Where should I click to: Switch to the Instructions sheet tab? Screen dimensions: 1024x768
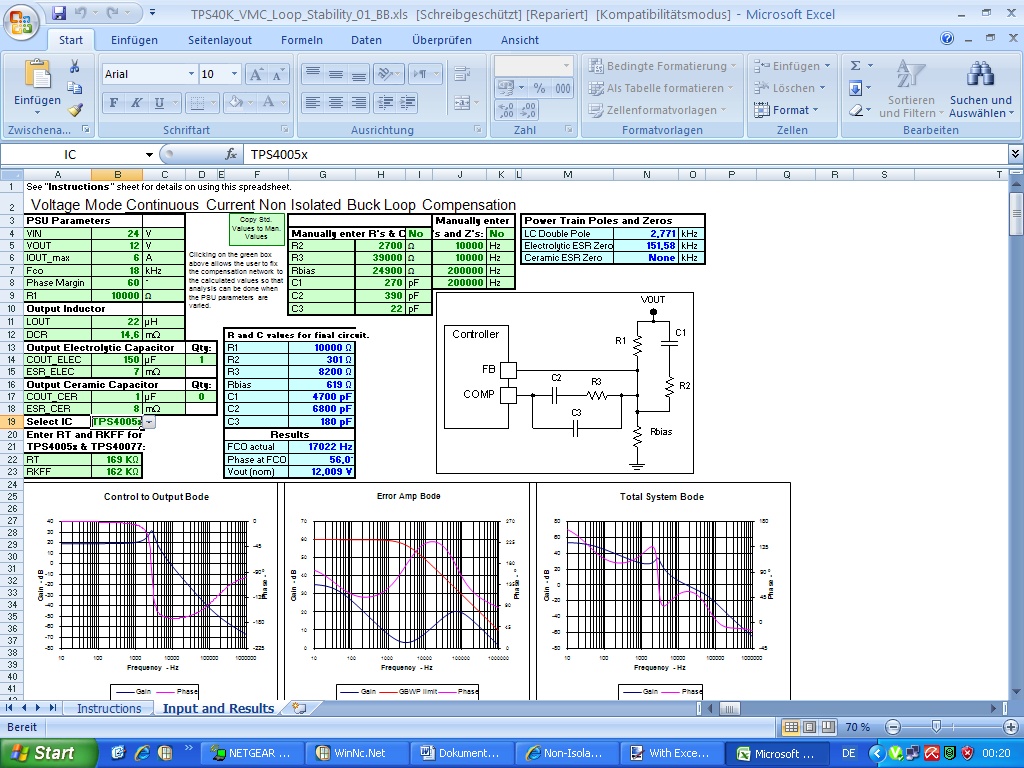108,709
